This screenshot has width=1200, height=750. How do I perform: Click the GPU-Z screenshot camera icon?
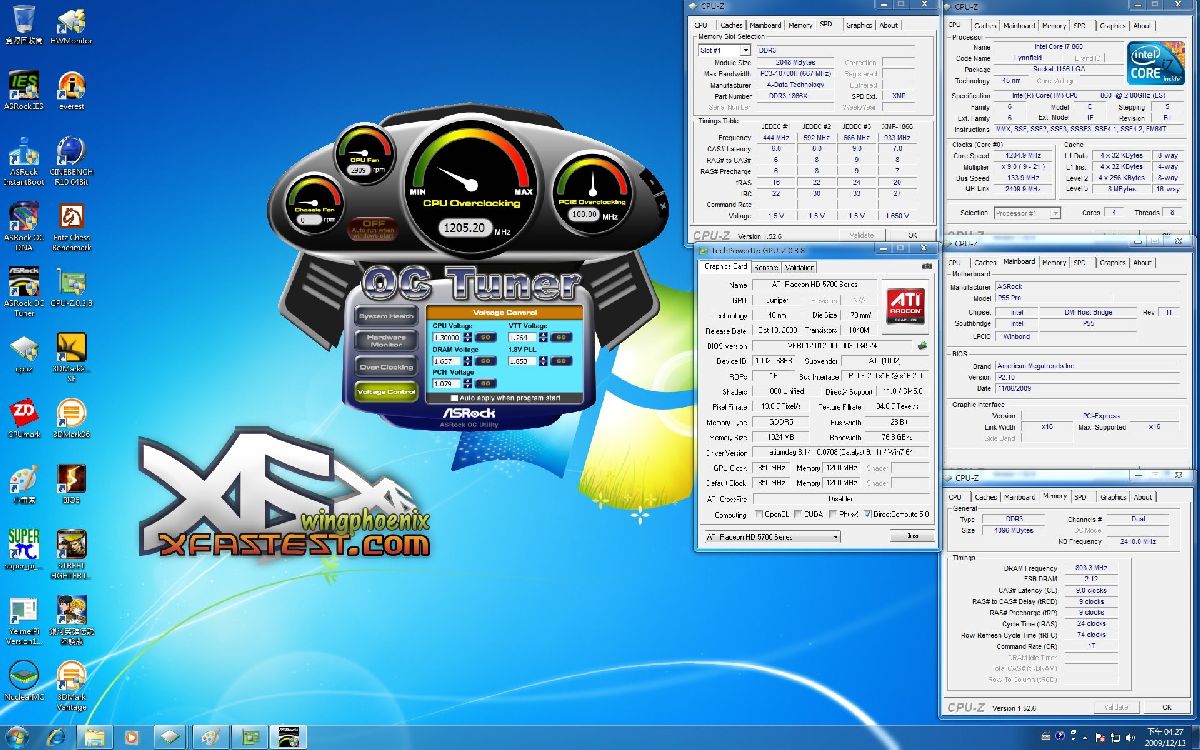pos(926,266)
